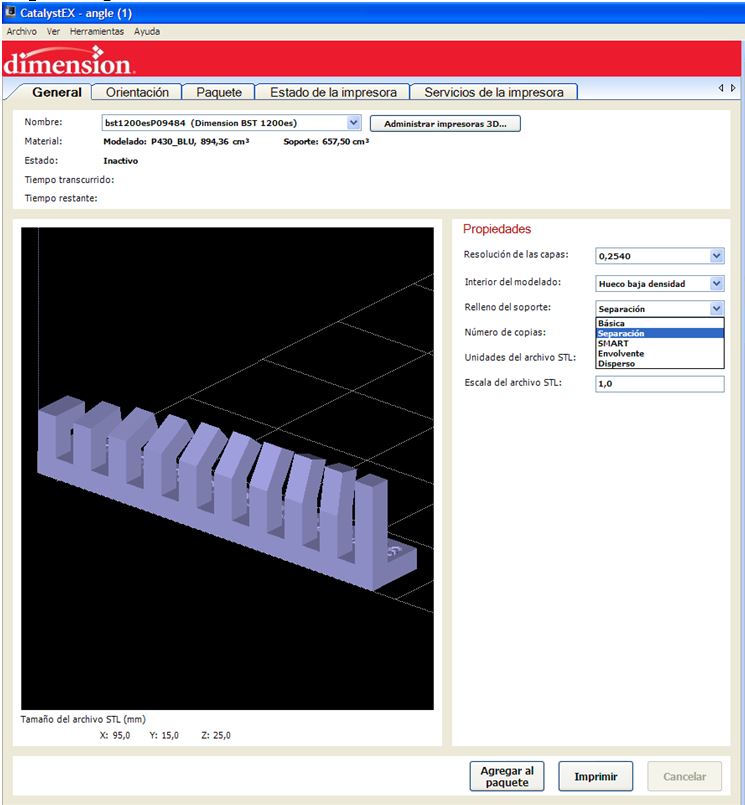The image size is (745, 805).
Task: Click the tab scroll right arrow
Action: tap(733, 88)
